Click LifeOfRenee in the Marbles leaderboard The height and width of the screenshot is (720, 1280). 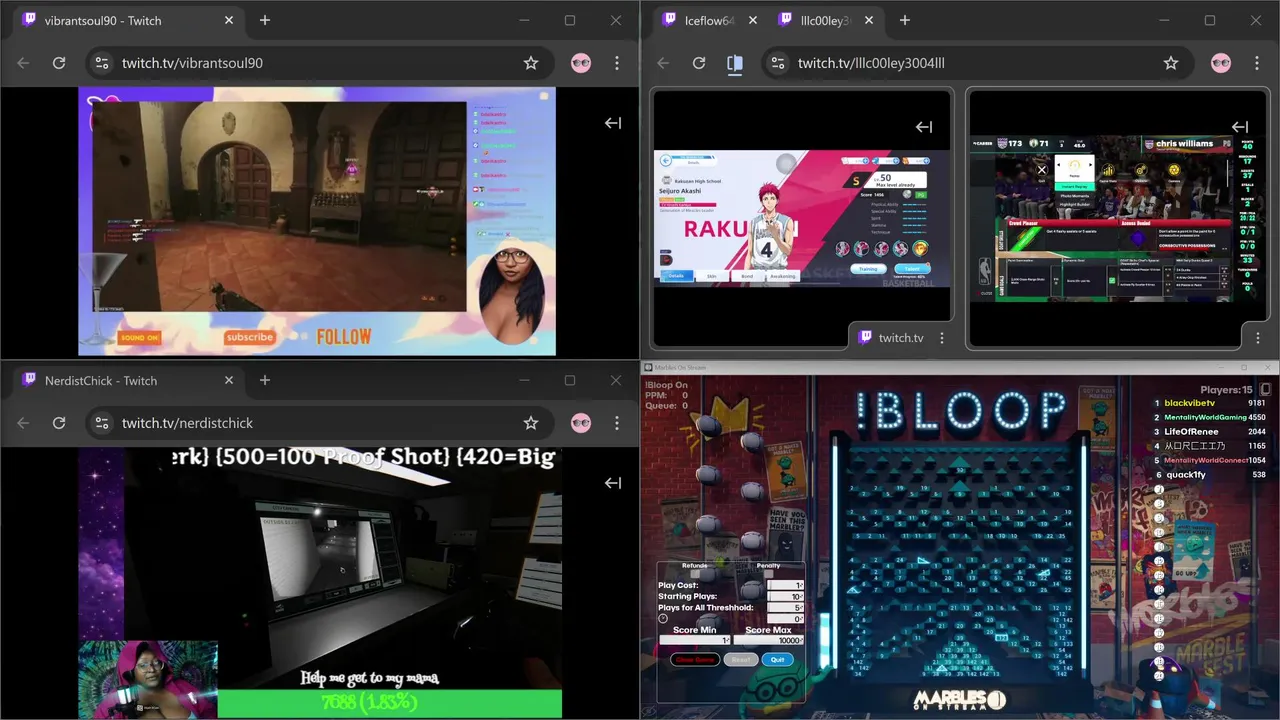point(1191,432)
